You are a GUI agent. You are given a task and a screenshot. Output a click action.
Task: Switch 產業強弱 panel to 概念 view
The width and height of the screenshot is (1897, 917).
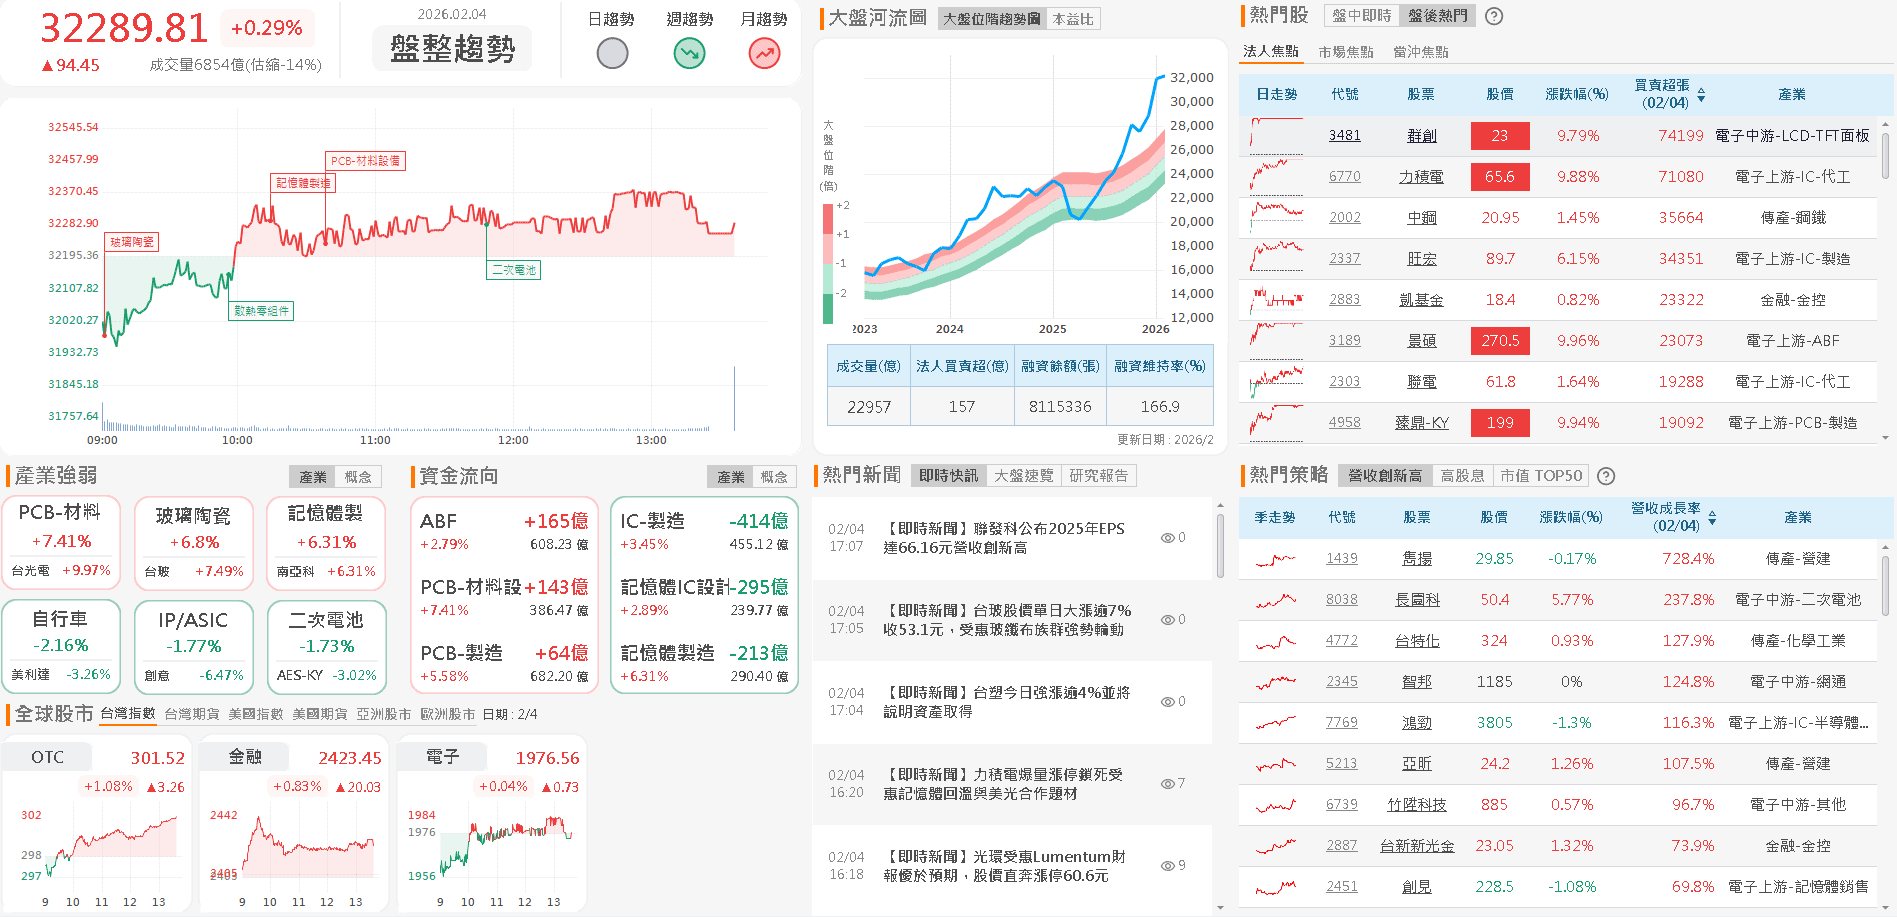(359, 476)
